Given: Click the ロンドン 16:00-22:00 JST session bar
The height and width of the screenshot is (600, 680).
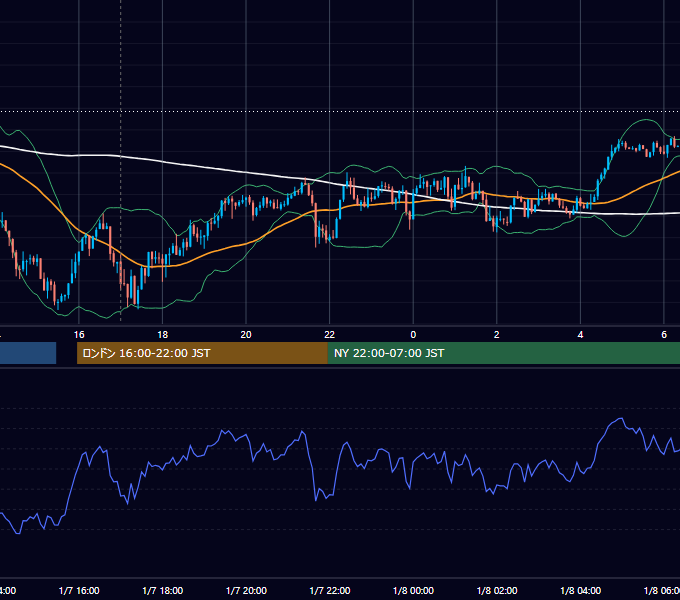Looking at the screenshot, I should point(202,353).
